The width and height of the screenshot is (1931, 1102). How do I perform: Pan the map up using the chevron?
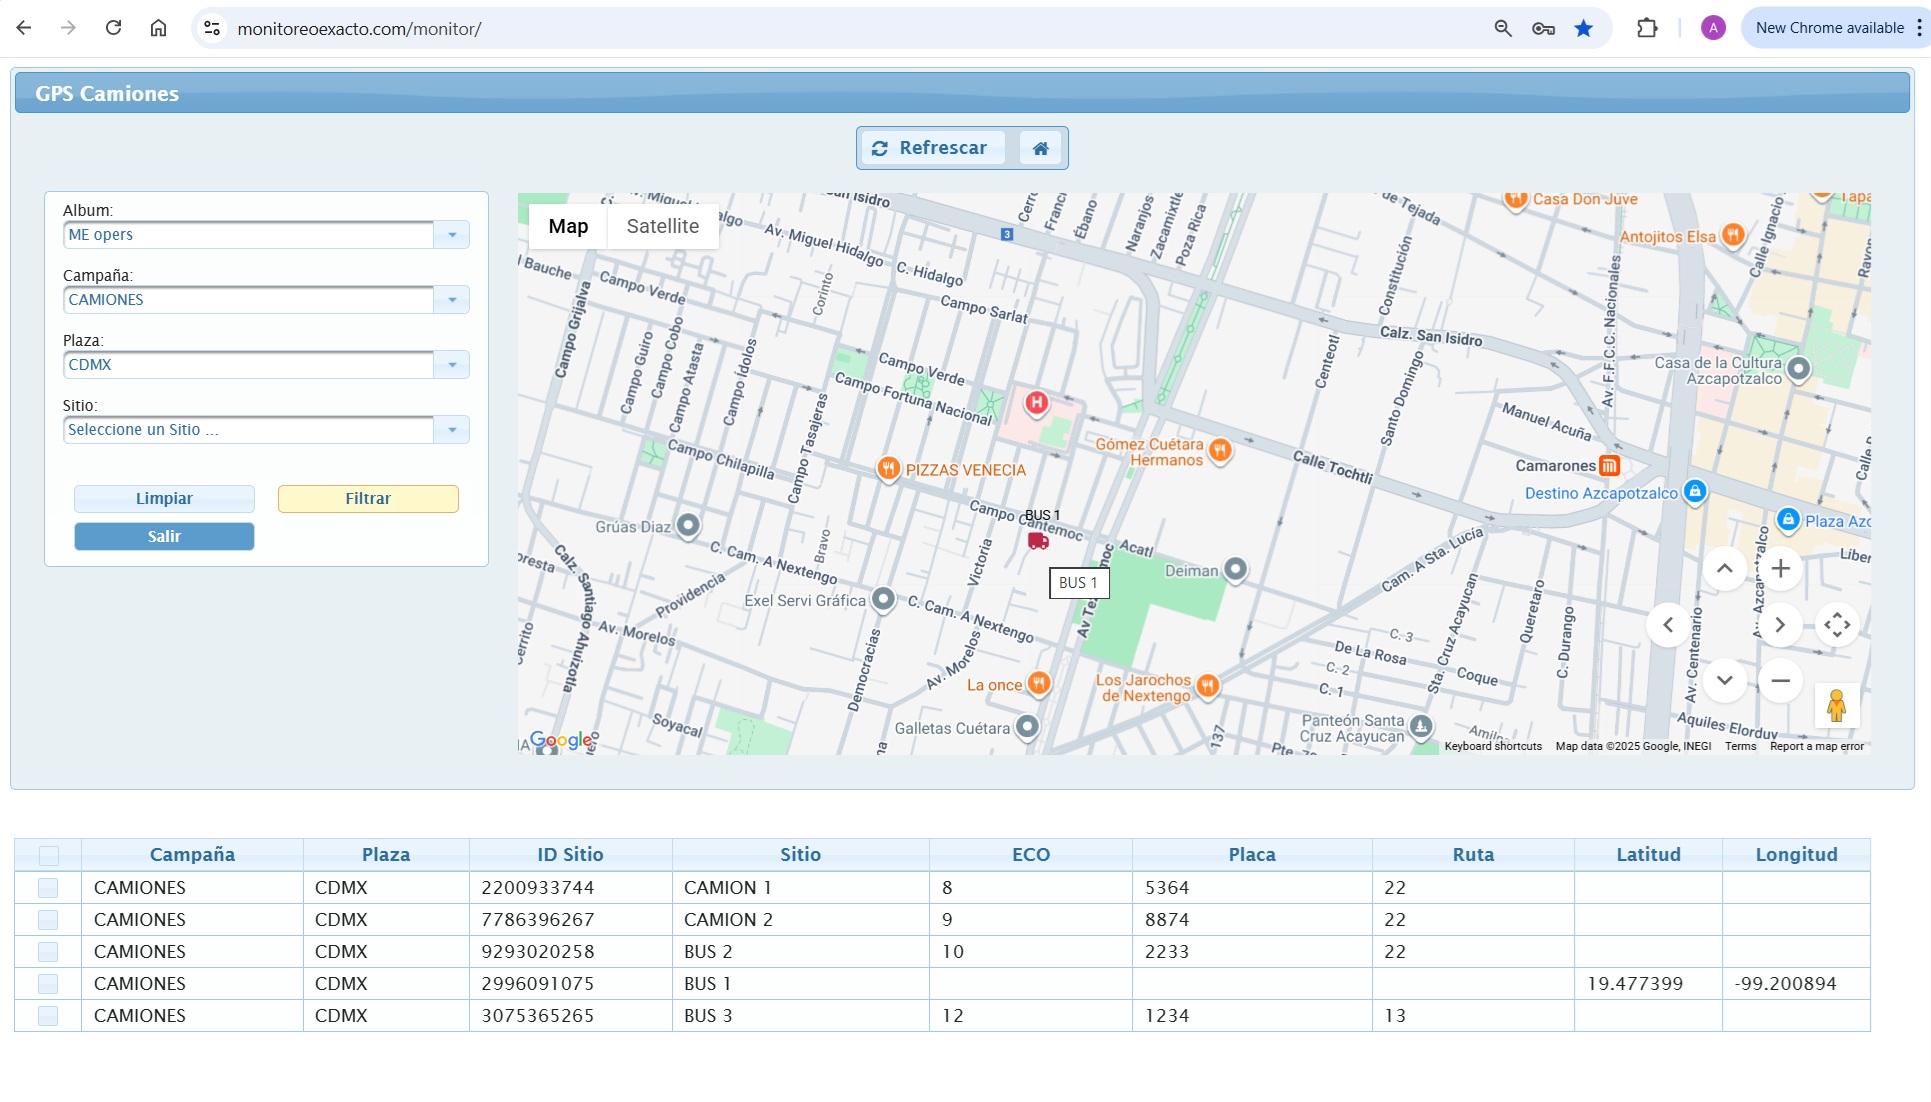coord(1724,568)
